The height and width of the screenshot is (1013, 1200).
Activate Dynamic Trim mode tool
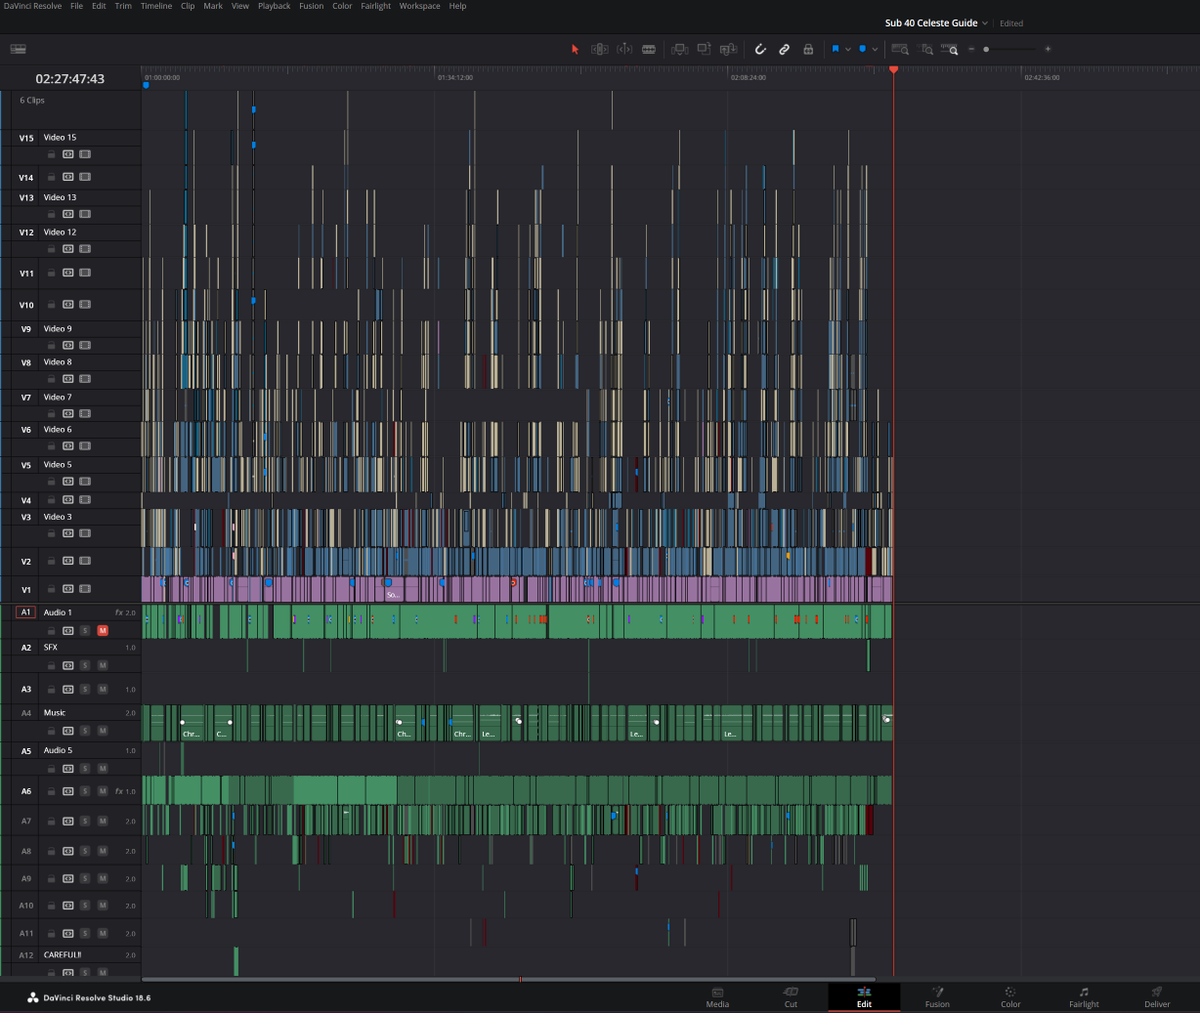(624, 49)
